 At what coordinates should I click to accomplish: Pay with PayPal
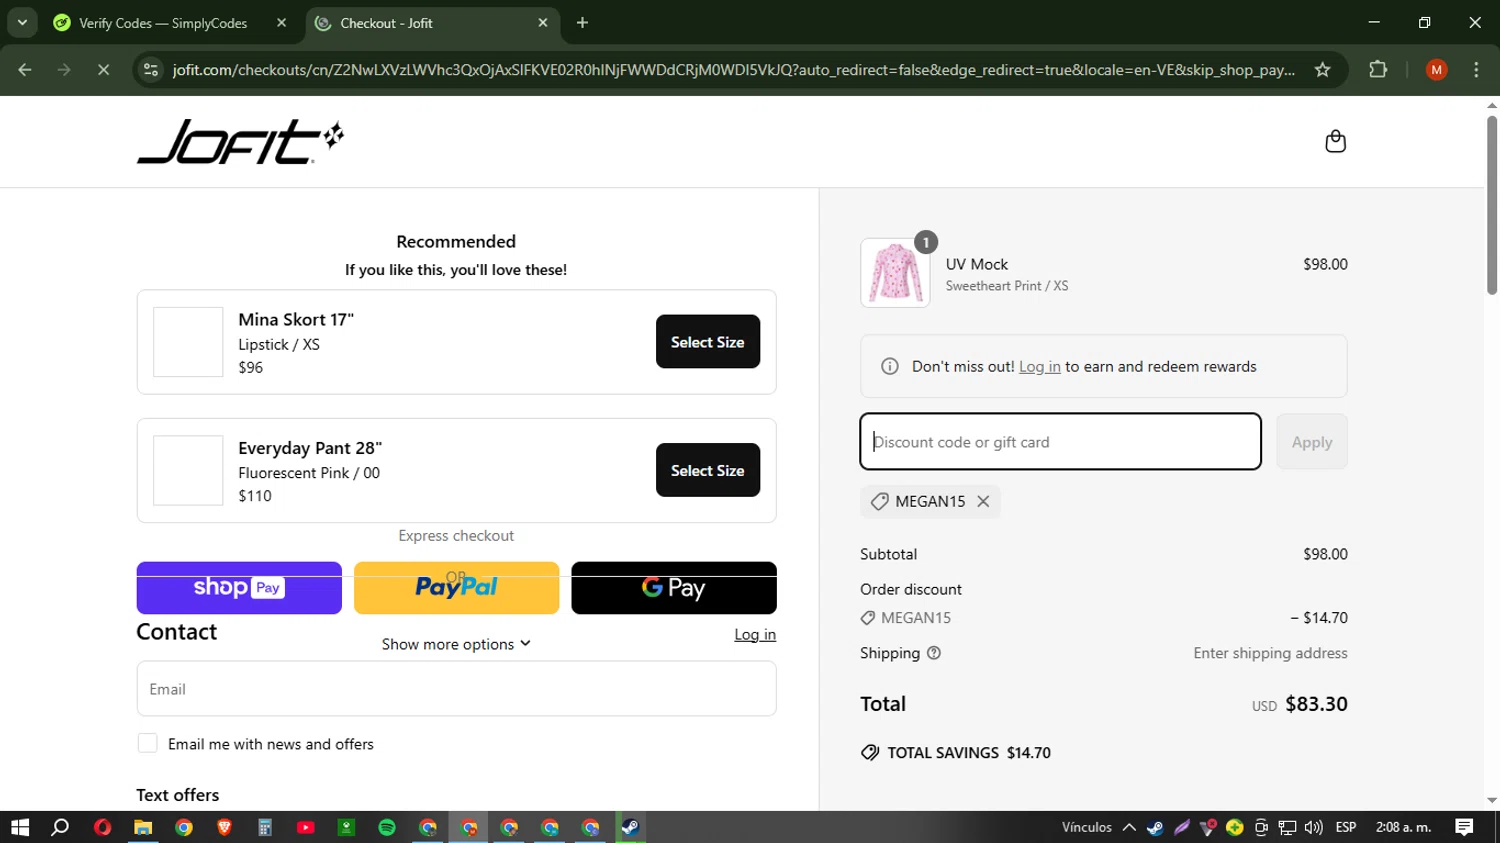pos(456,588)
